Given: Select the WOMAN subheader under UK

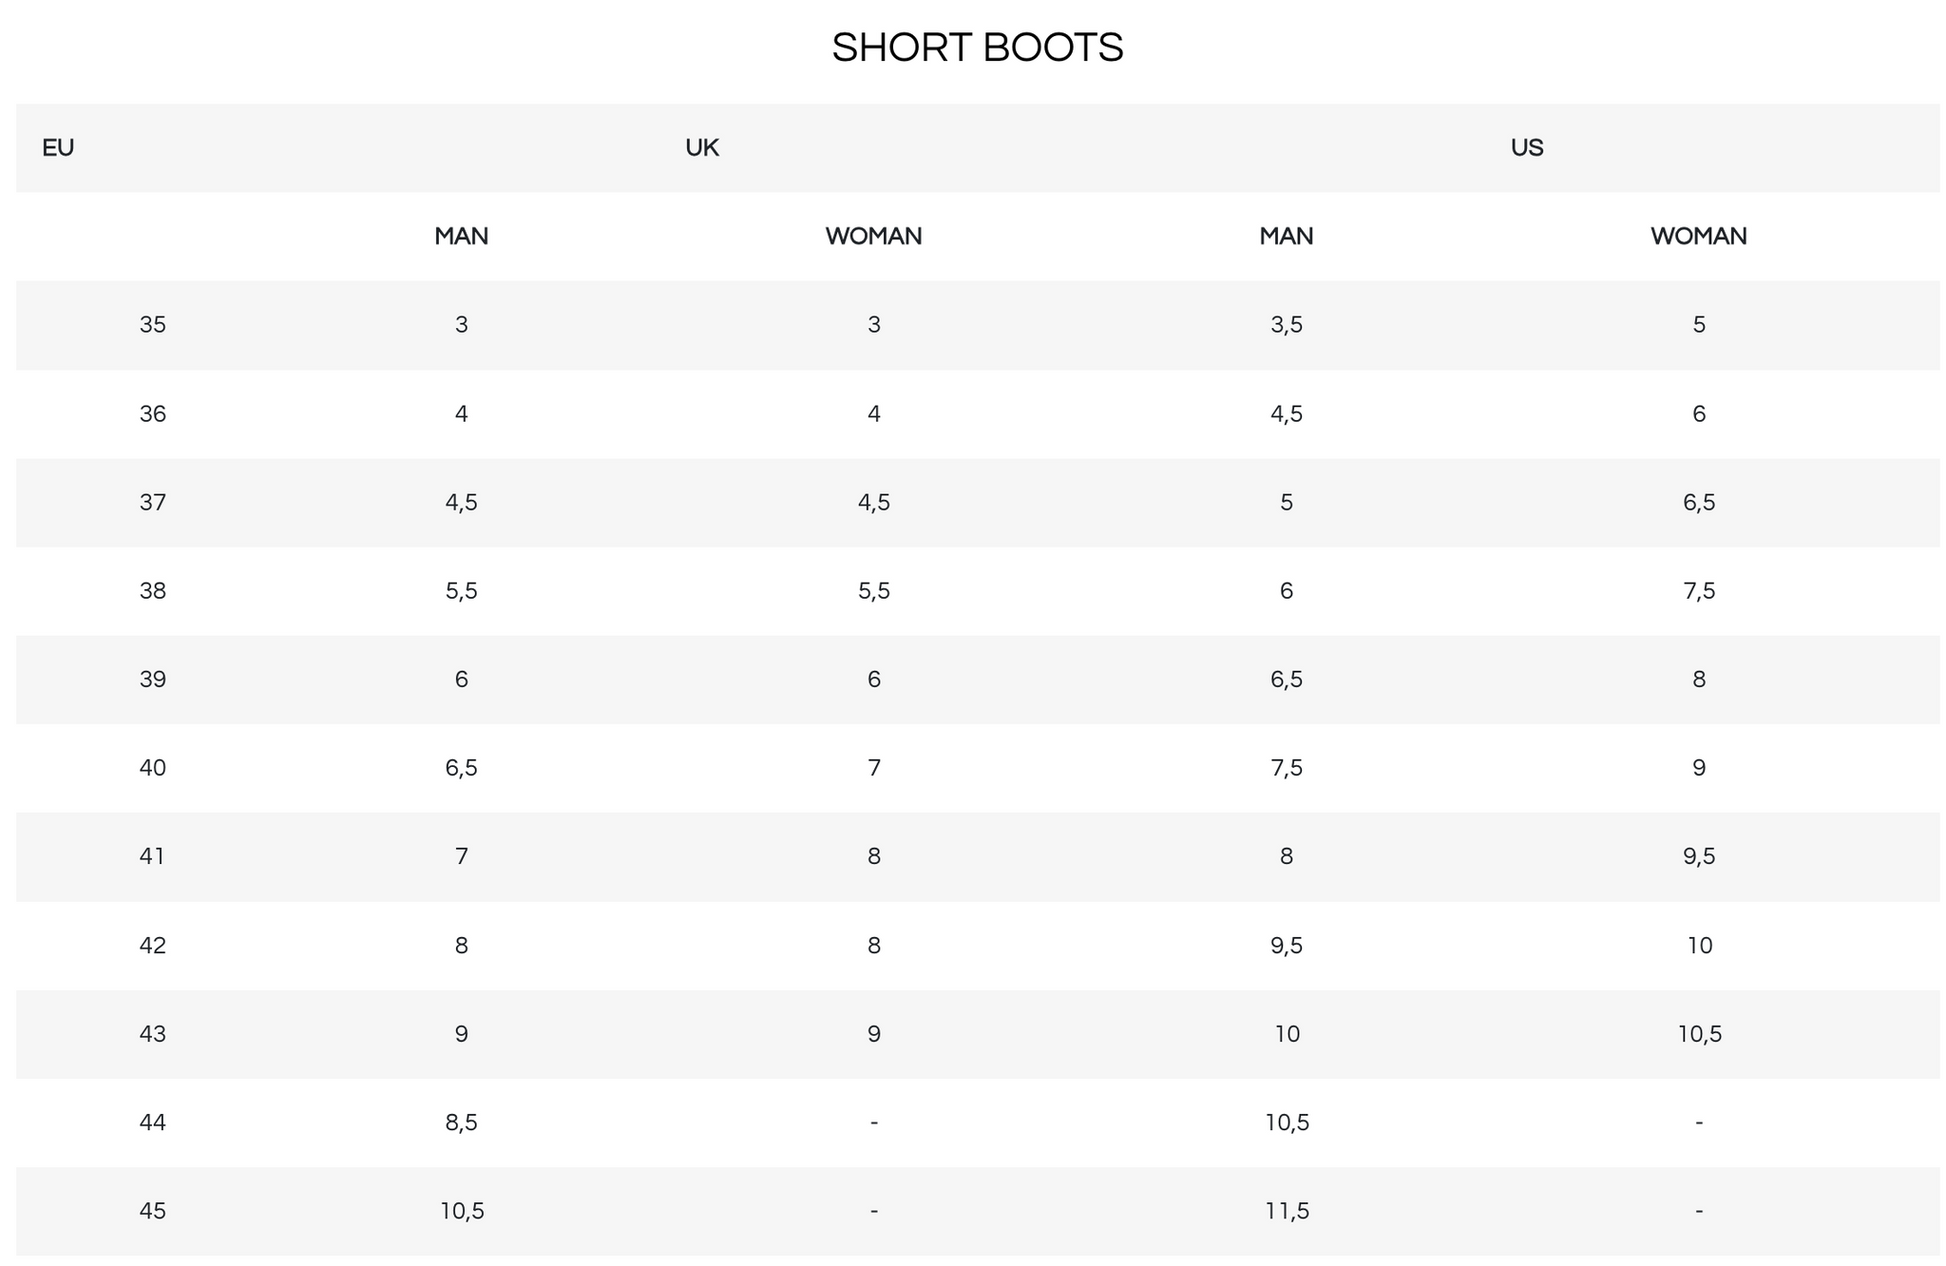Looking at the screenshot, I should click(873, 236).
